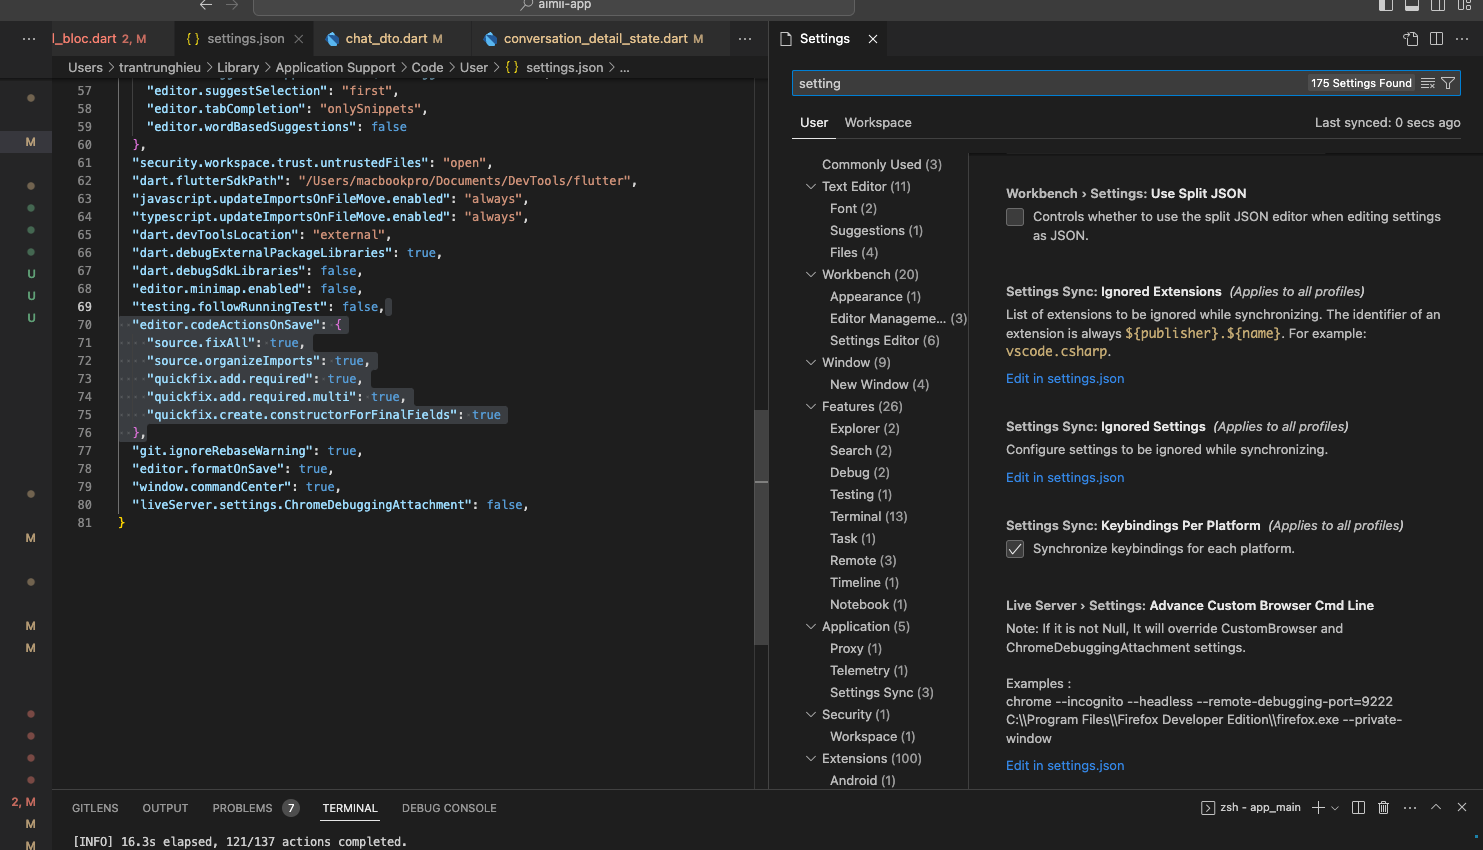Viewport: 1483px width, 850px height.
Task: Kill terminal with trash icon
Action: pyautogui.click(x=1384, y=807)
